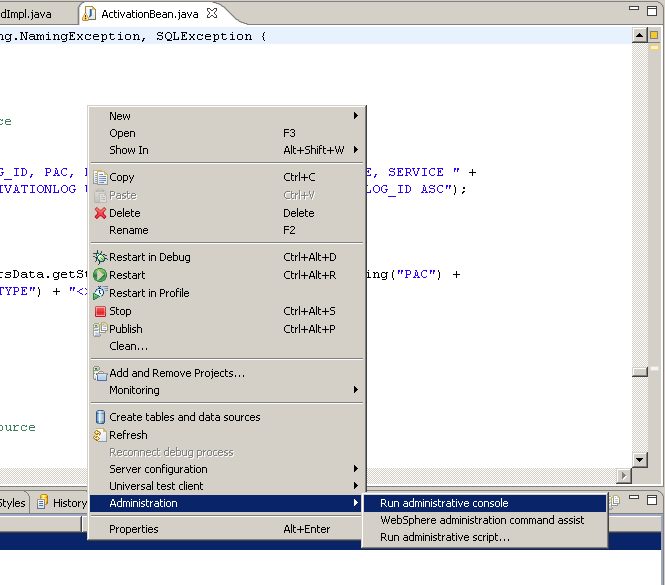
Task: Expand the Administration submenu arrow
Action: [x=356, y=503]
